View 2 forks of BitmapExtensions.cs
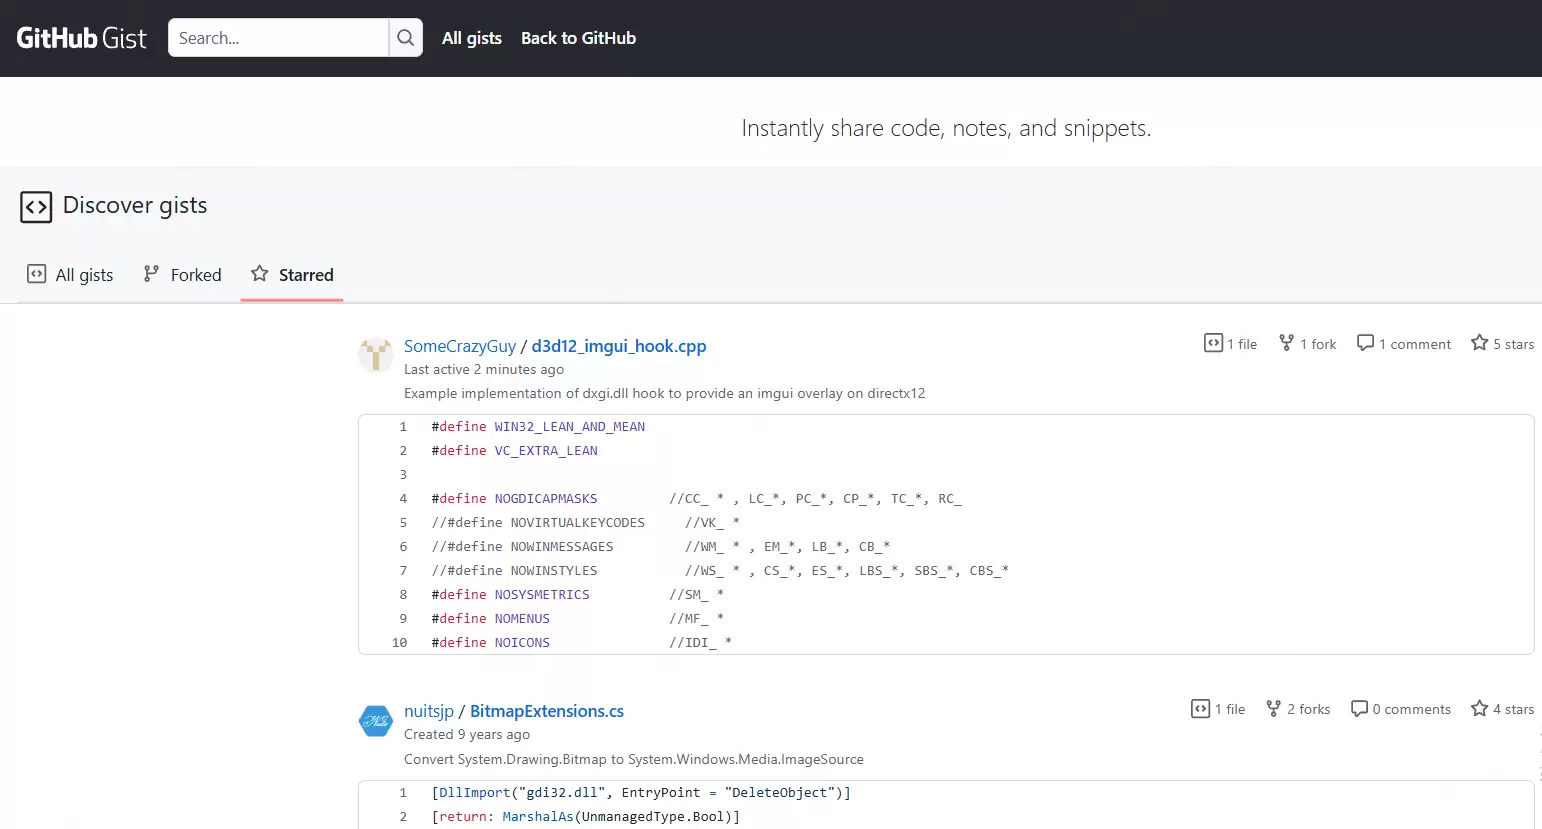Viewport: 1542px width, 829px height. click(x=1299, y=708)
